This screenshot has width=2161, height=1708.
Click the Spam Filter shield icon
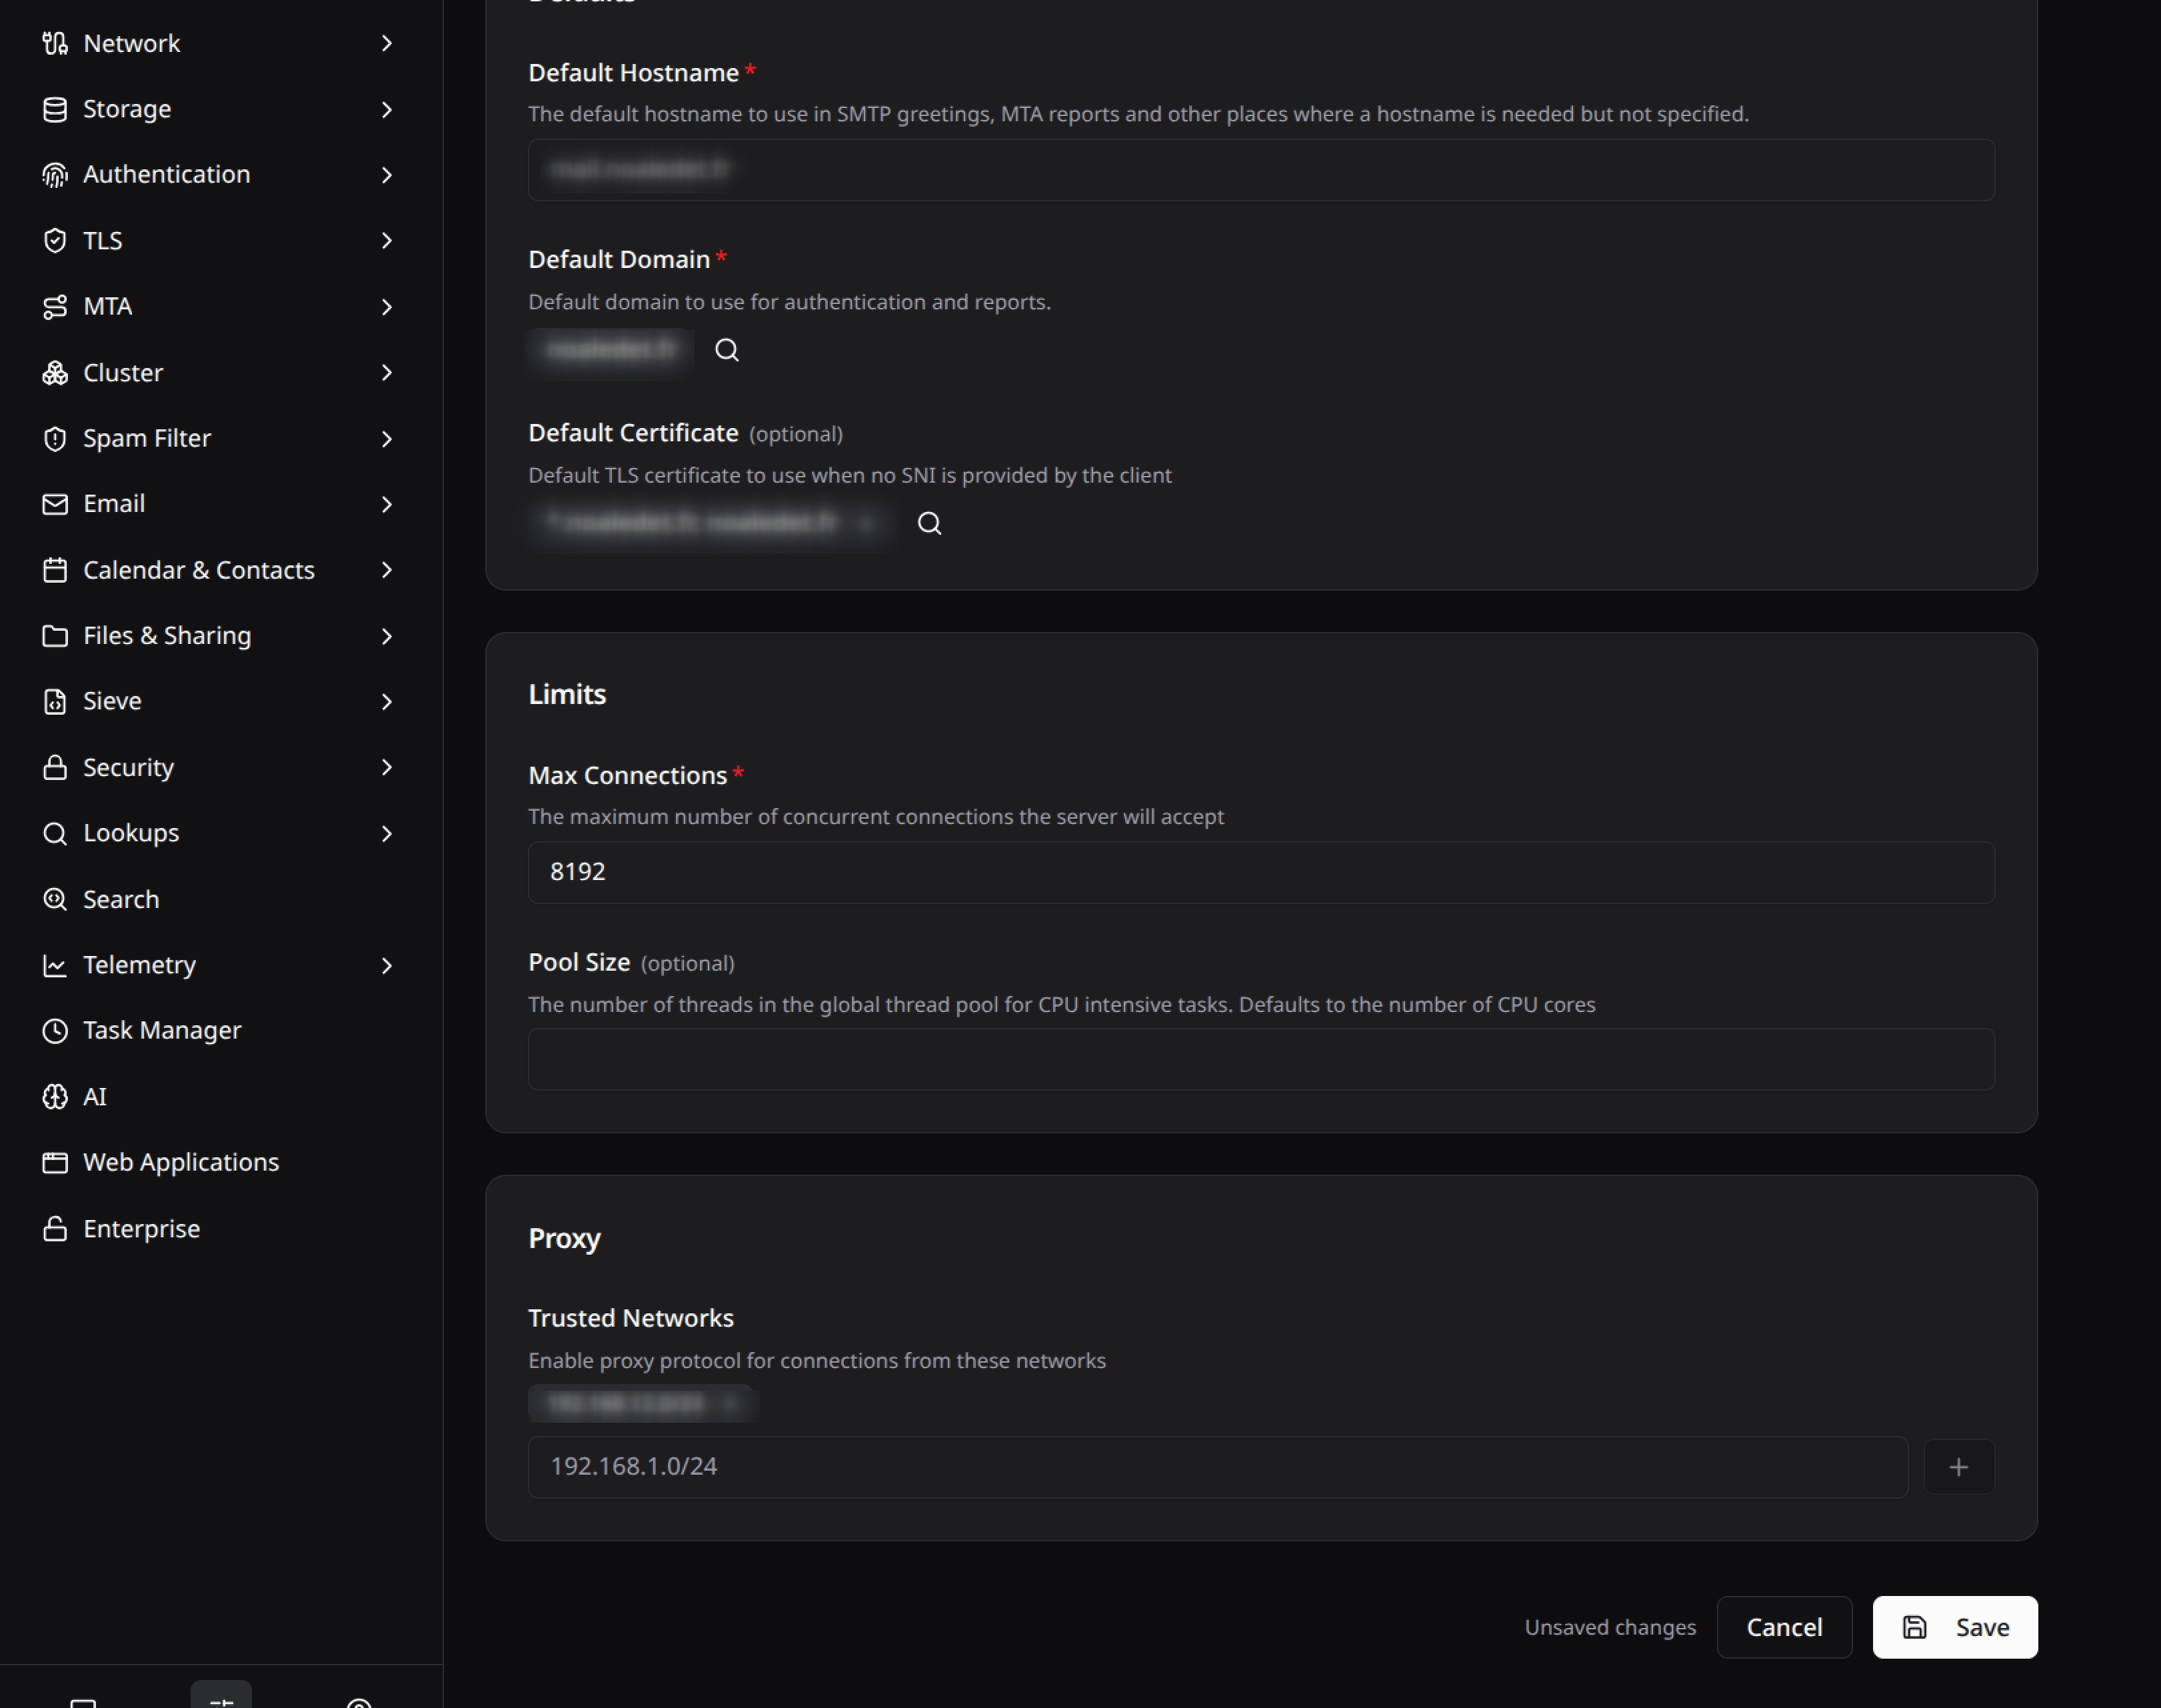coord(55,439)
